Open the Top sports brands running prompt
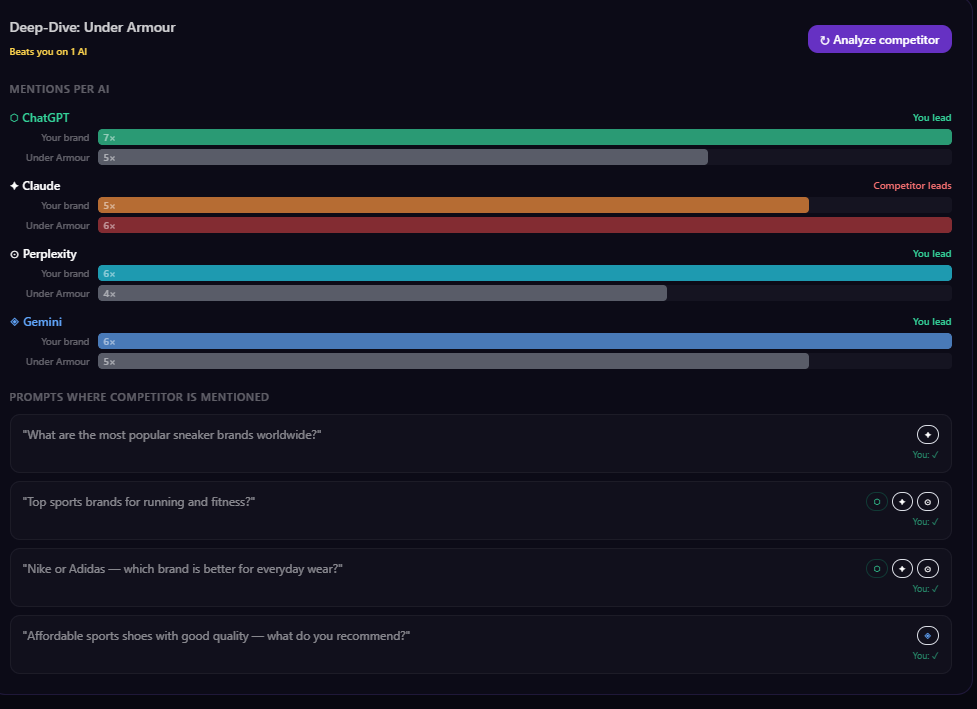Image resolution: width=977 pixels, height=709 pixels. pos(480,510)
